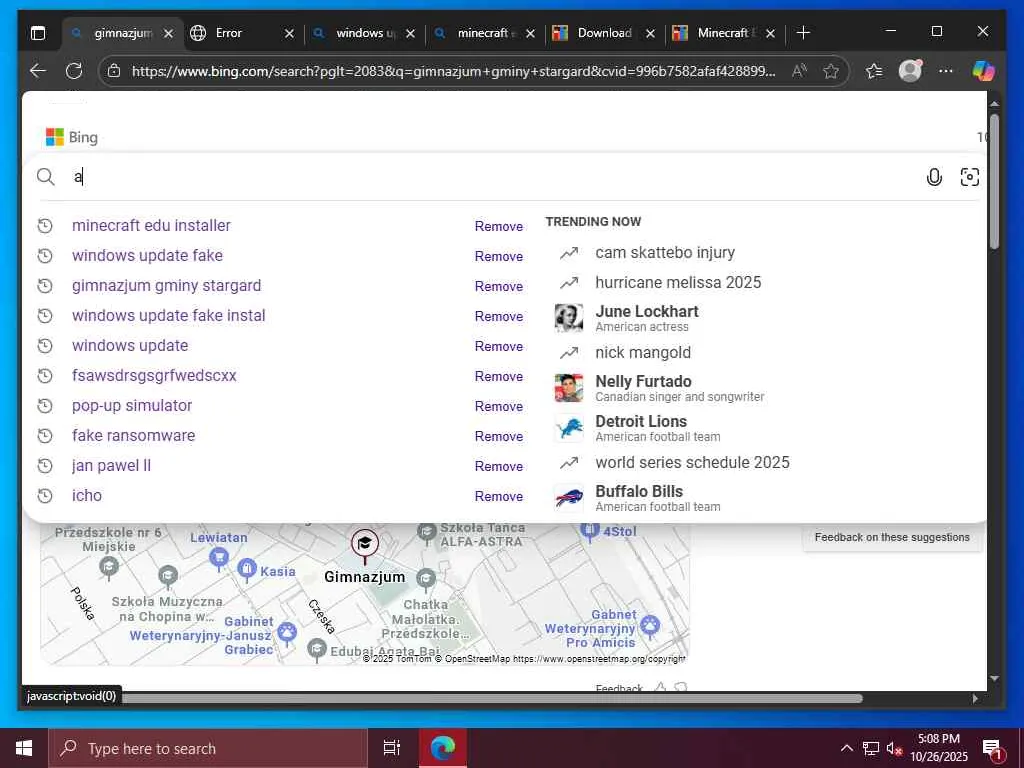Click Feedback on these suggestions

point(892,537)
